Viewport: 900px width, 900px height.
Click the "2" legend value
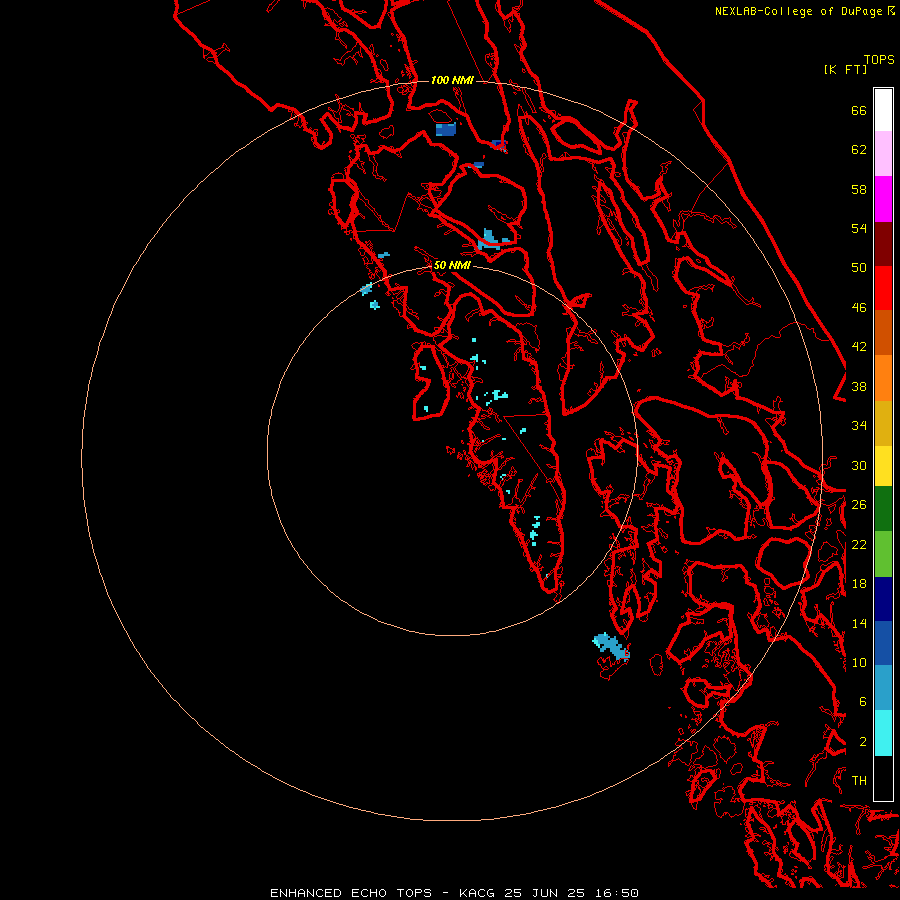(x=862, y=742)
